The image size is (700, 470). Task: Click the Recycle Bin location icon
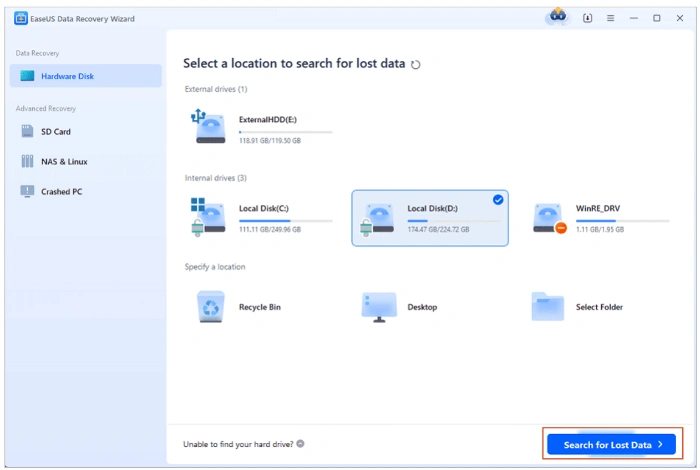click(211, 307)
